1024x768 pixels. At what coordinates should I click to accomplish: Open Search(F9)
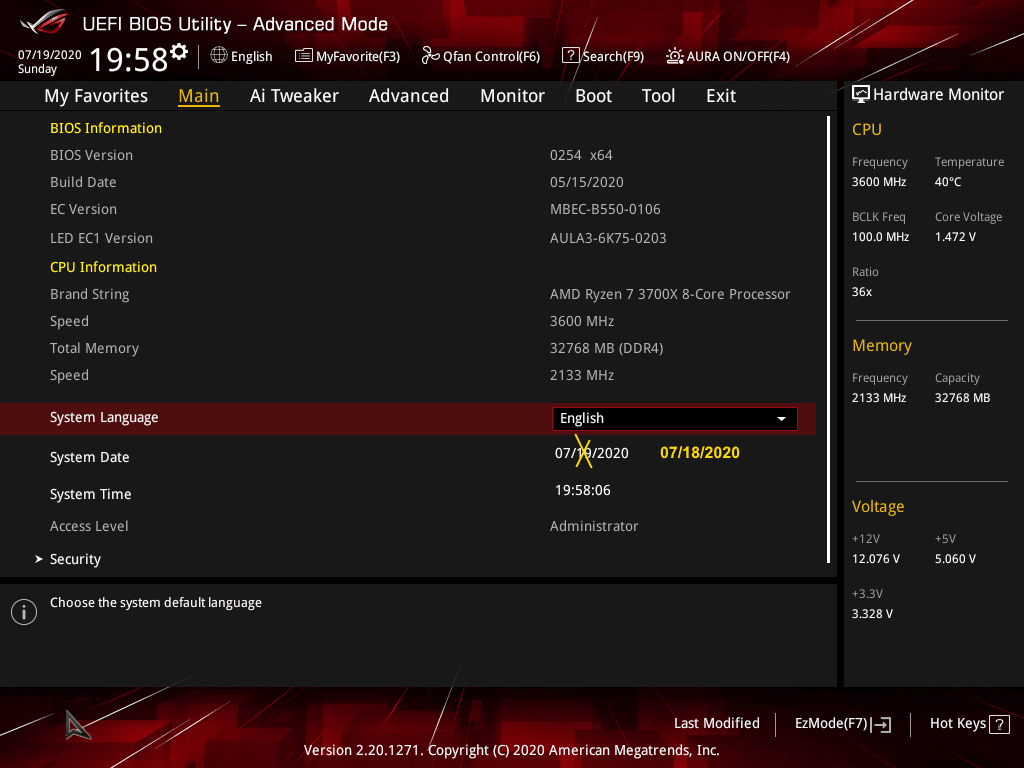click(603, 56)
